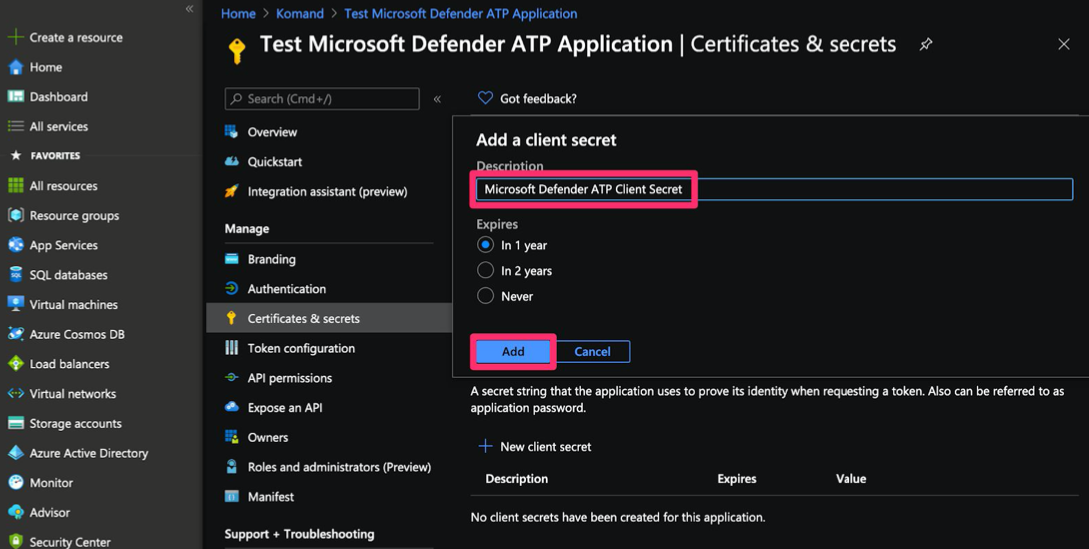
Task: Click the All resources grid icon
Action: coord(15,186)
